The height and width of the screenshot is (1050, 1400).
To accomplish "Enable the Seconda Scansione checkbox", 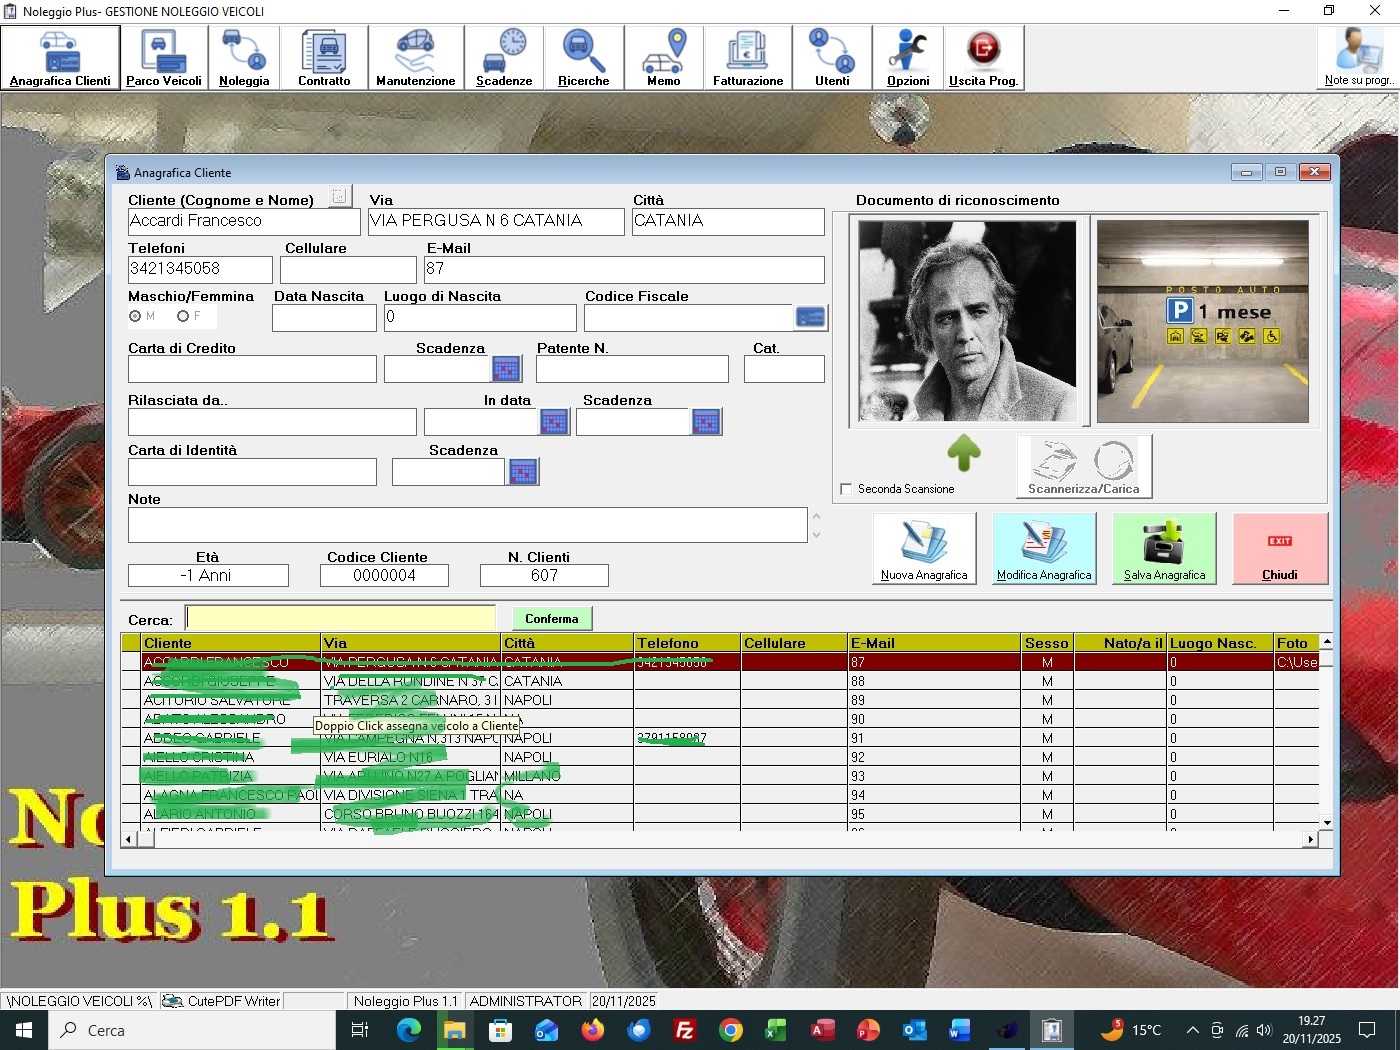I will pyautogui.click(x=846, y=489).
